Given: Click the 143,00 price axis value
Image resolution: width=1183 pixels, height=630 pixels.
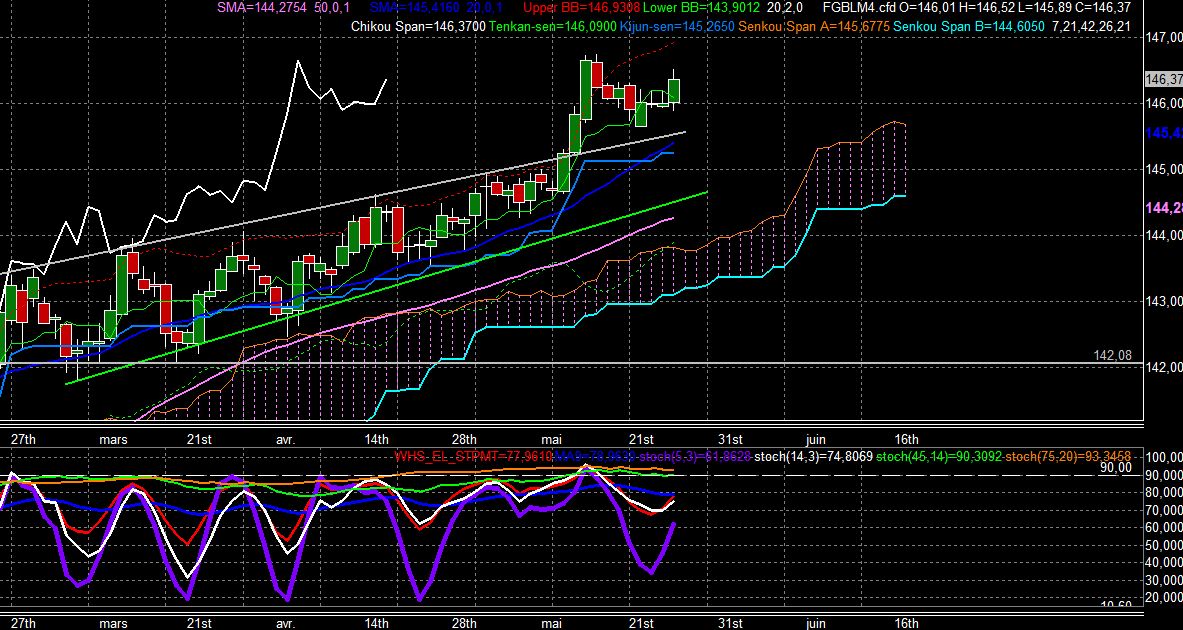Looking at the screenshot, I should (1164, 301).
